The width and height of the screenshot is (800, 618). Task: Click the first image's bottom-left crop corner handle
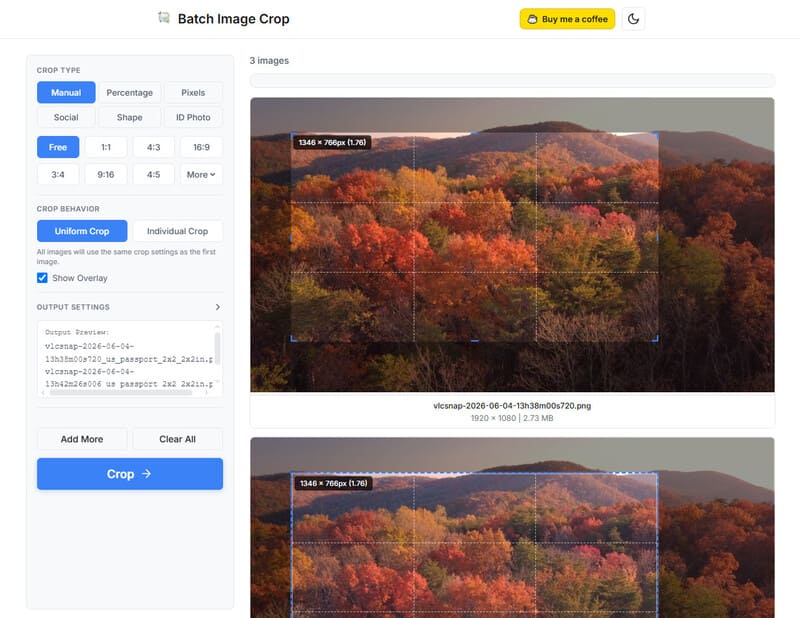pyautogui.click(x=292, y=339)
